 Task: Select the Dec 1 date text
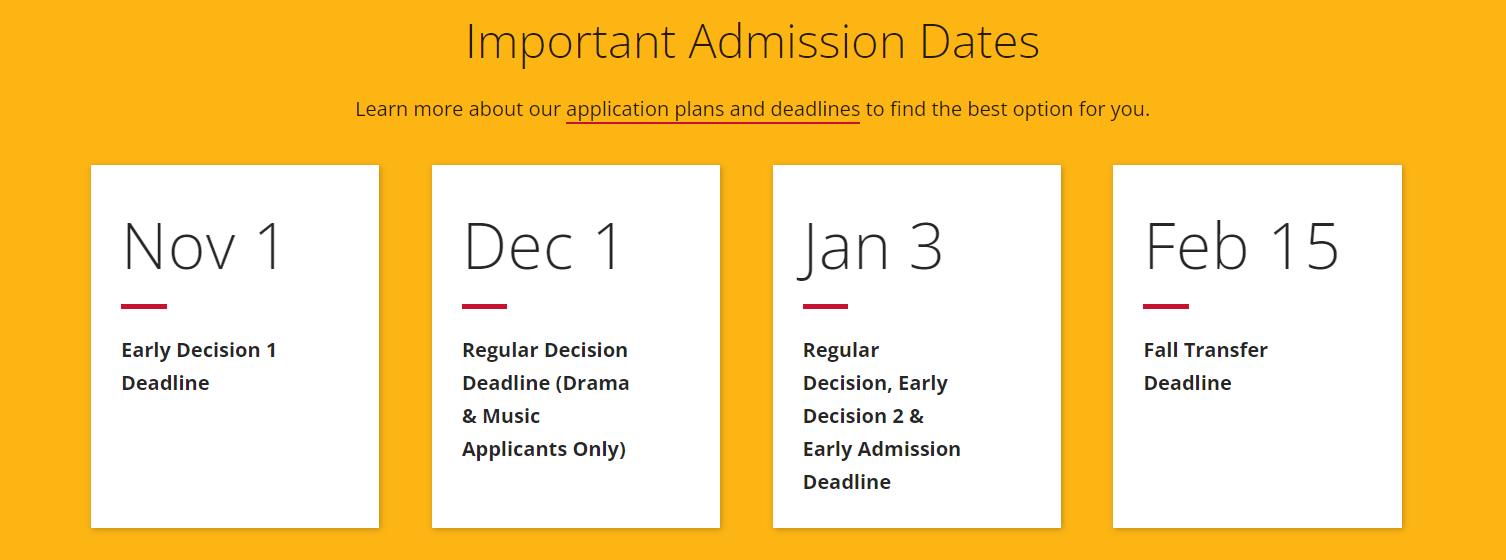coord(543,246)
